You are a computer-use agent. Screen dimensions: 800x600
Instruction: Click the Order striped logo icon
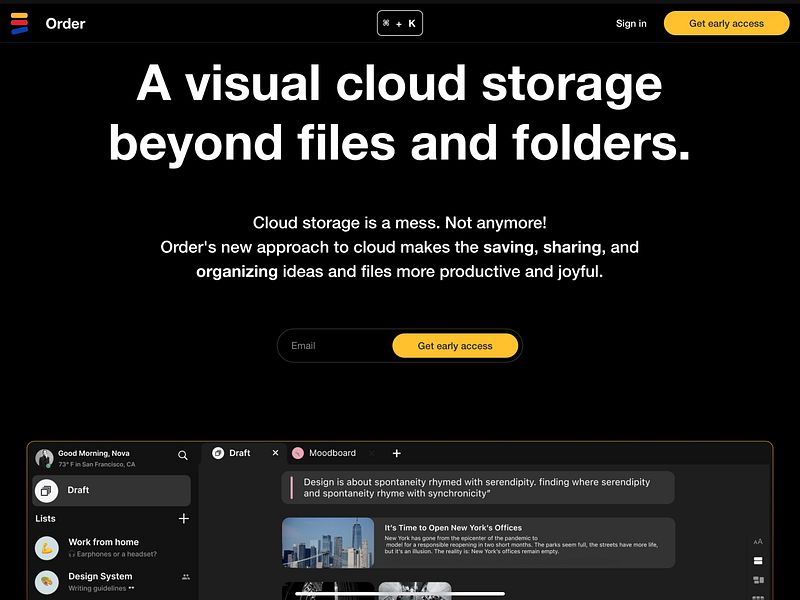tap(19, 23)
